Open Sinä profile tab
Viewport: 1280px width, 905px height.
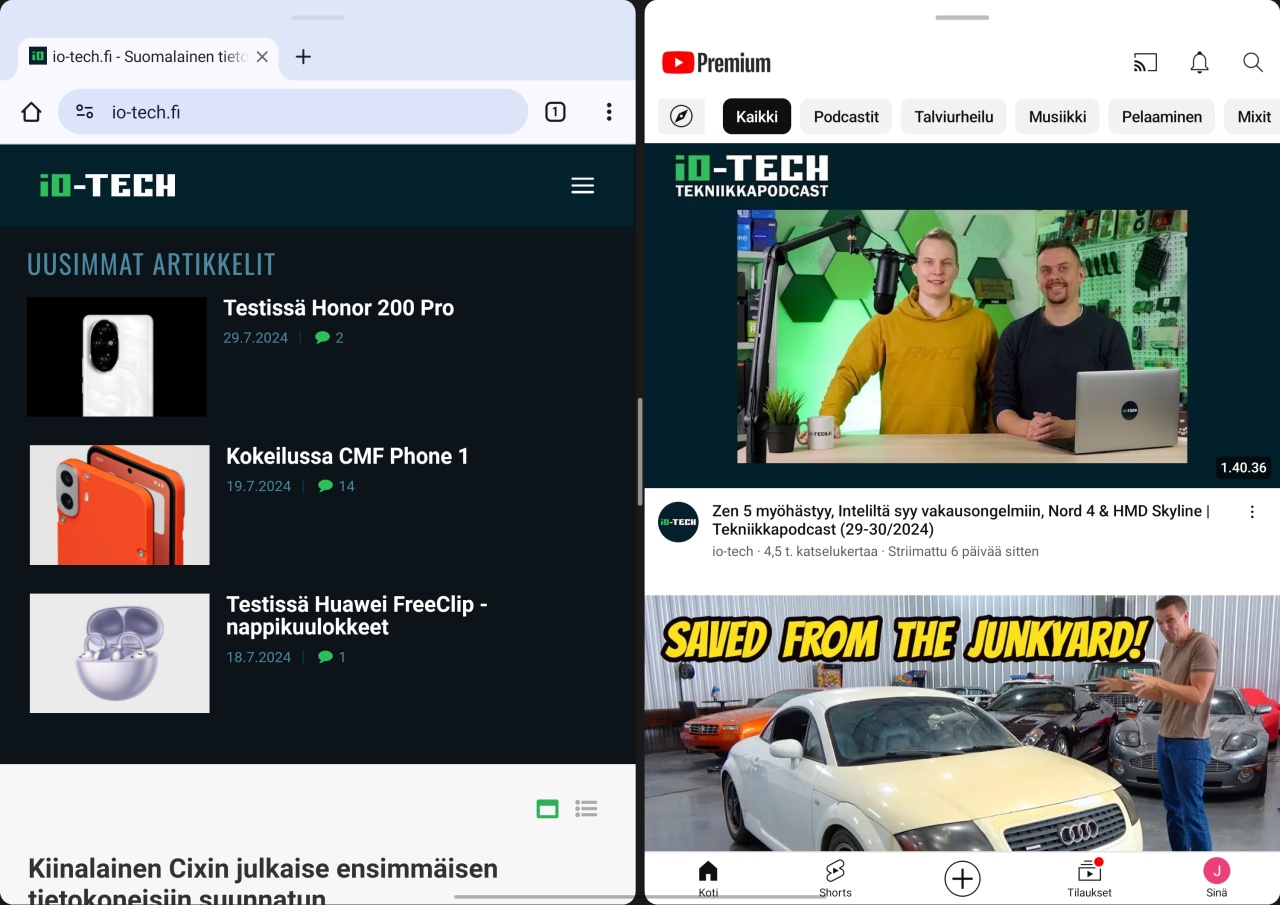tap(1216, 879)
